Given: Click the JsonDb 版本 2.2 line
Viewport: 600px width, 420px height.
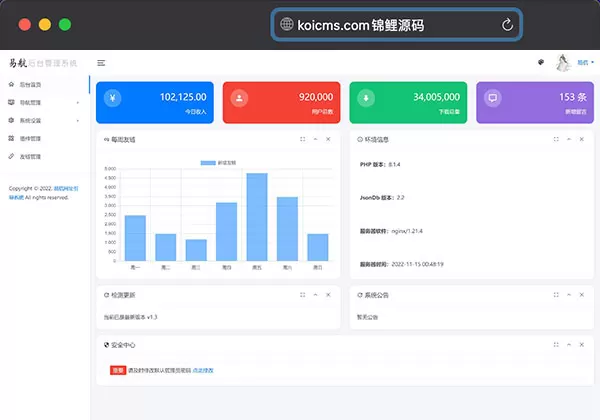Looking at the screenshot, I should click(x=382, y=198).
